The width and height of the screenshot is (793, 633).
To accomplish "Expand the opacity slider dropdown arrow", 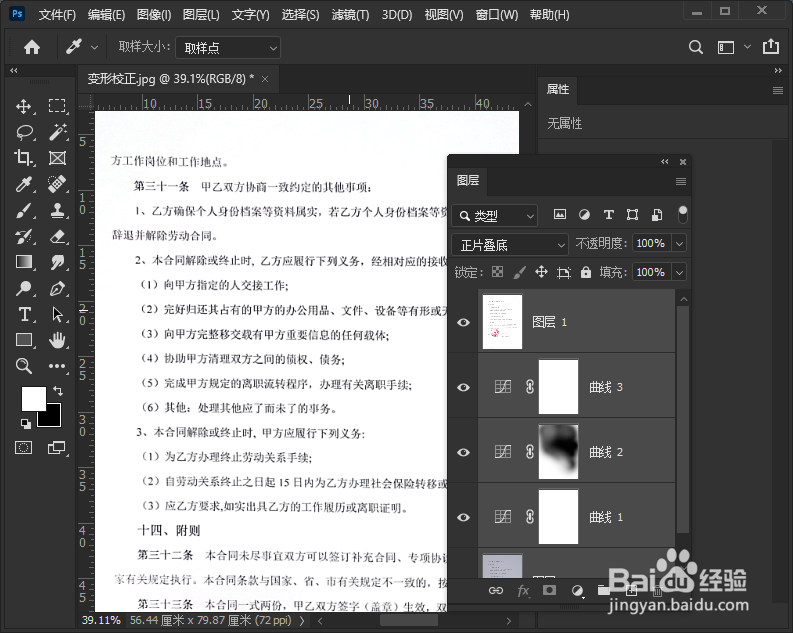I will (x=679, y=244).
